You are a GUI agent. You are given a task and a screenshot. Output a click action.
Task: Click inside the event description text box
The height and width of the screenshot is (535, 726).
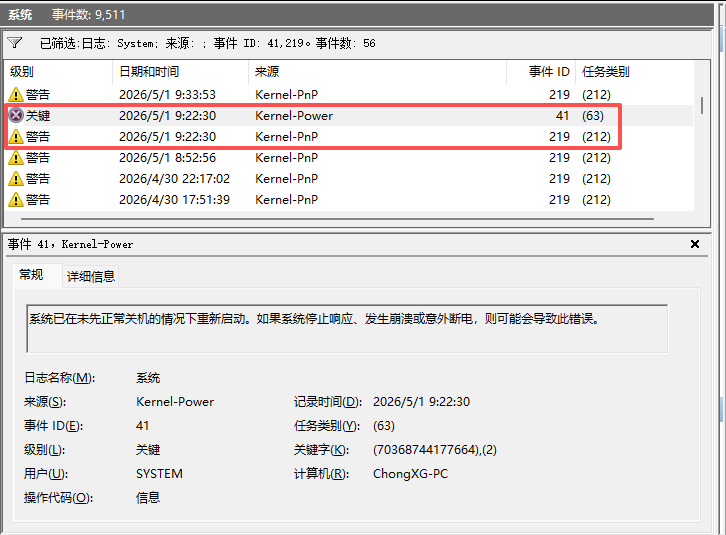pos(347,328)
